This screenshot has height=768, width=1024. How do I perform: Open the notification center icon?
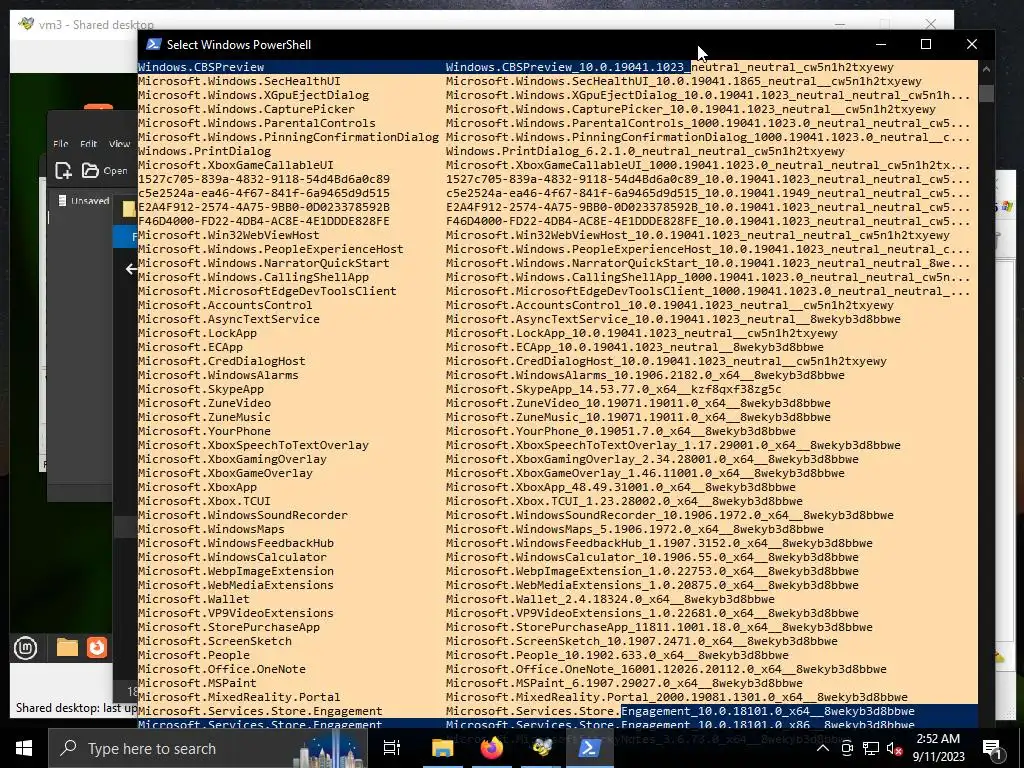[x=993, y=749]
